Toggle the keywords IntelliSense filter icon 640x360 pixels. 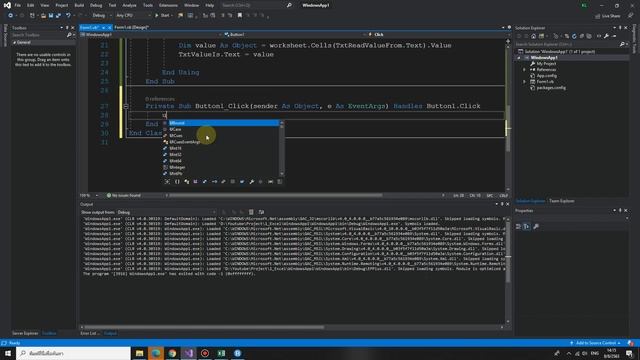point(270,182)
